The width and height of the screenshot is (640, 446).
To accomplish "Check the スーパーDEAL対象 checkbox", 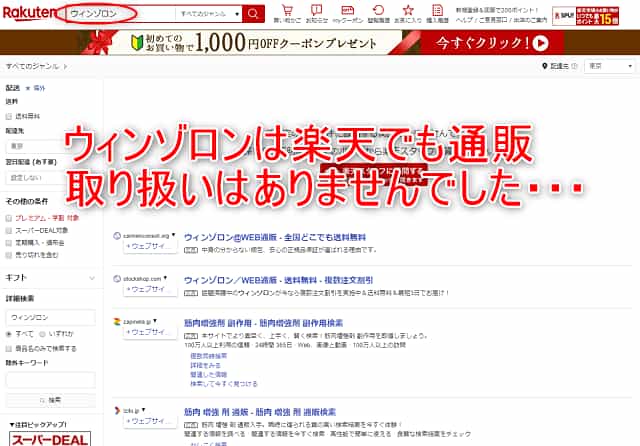I will pyautogui.click(x=9, y=231).
